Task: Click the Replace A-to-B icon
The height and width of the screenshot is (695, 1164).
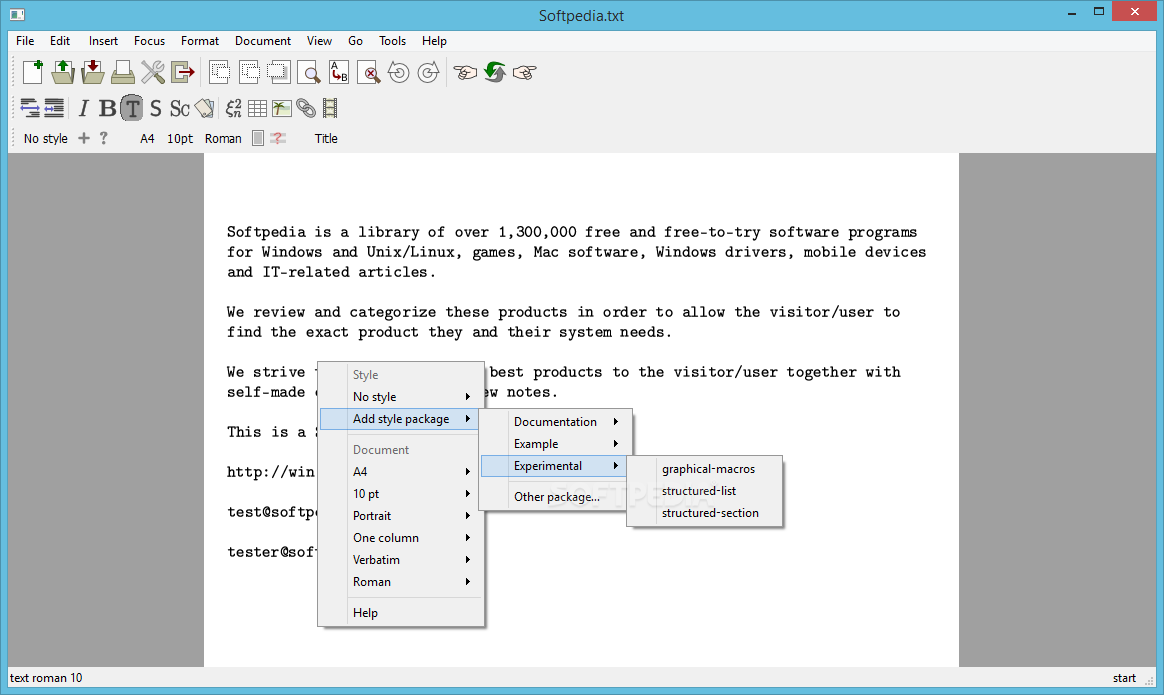Action: (339, 72)
